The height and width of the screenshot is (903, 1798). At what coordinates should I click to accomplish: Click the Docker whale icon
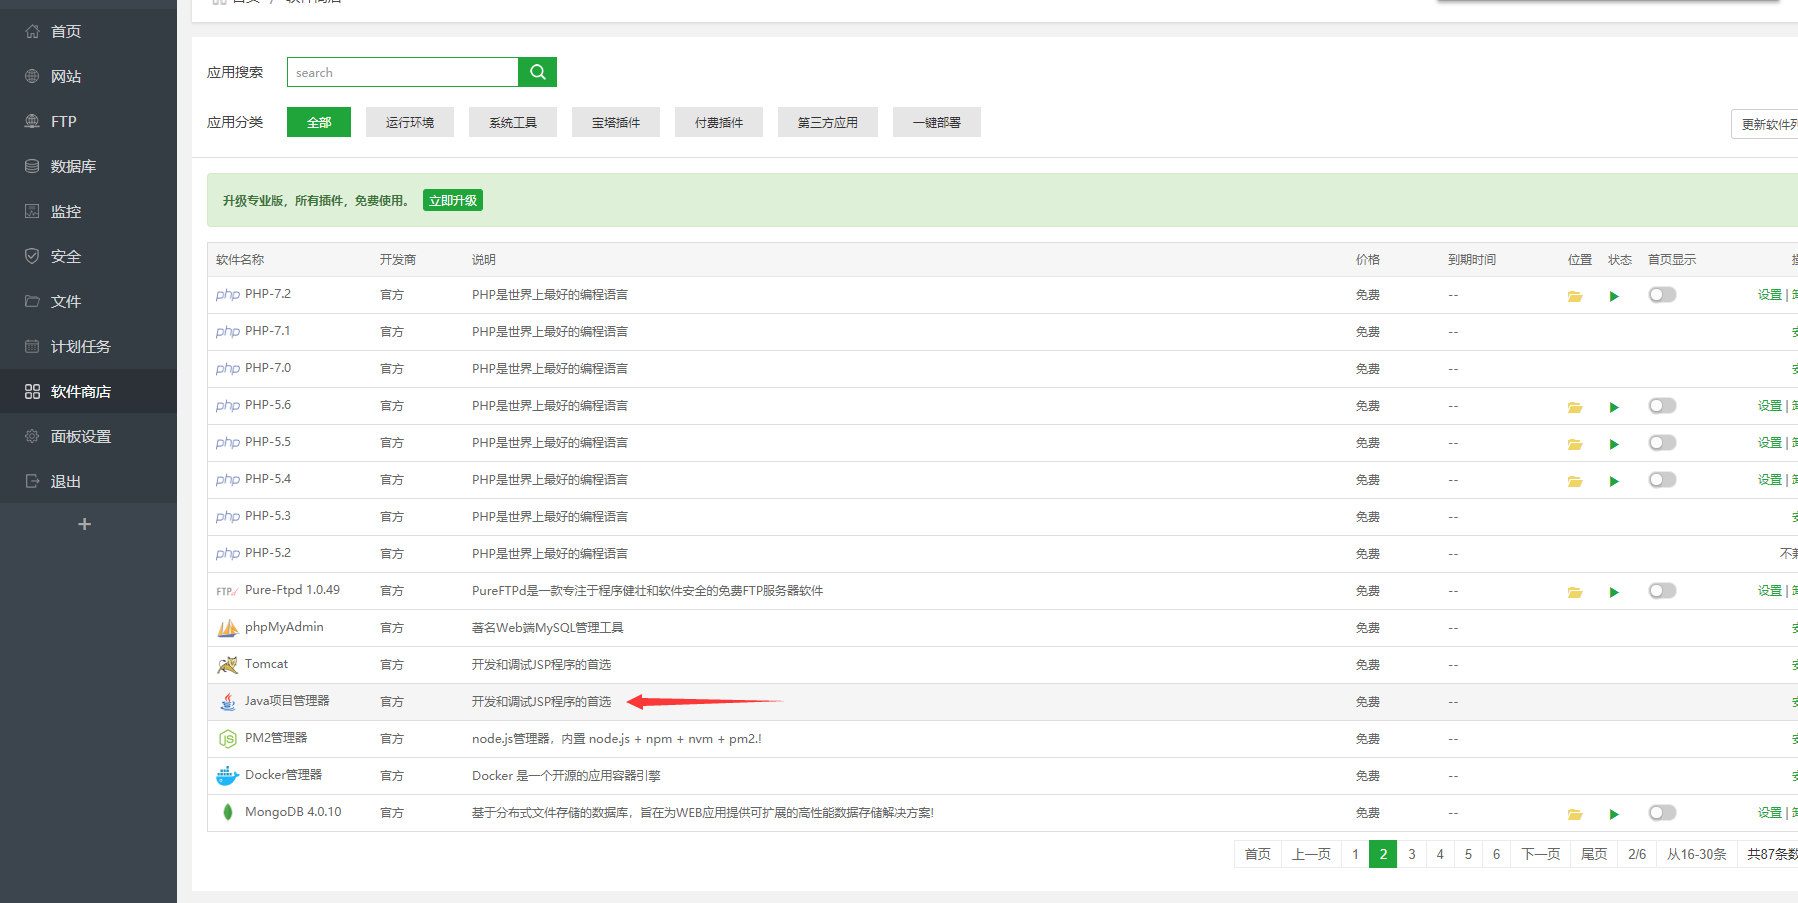point(228,776)
